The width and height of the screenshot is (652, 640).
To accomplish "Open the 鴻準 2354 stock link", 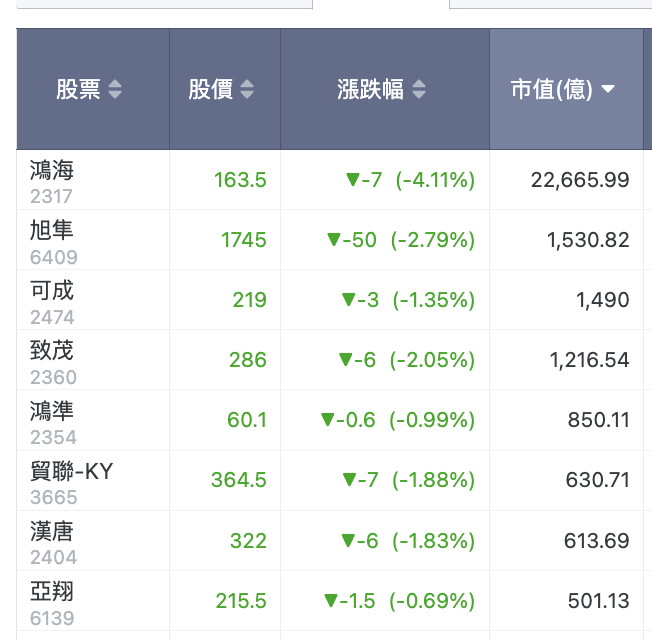I will tap(53, 422).
